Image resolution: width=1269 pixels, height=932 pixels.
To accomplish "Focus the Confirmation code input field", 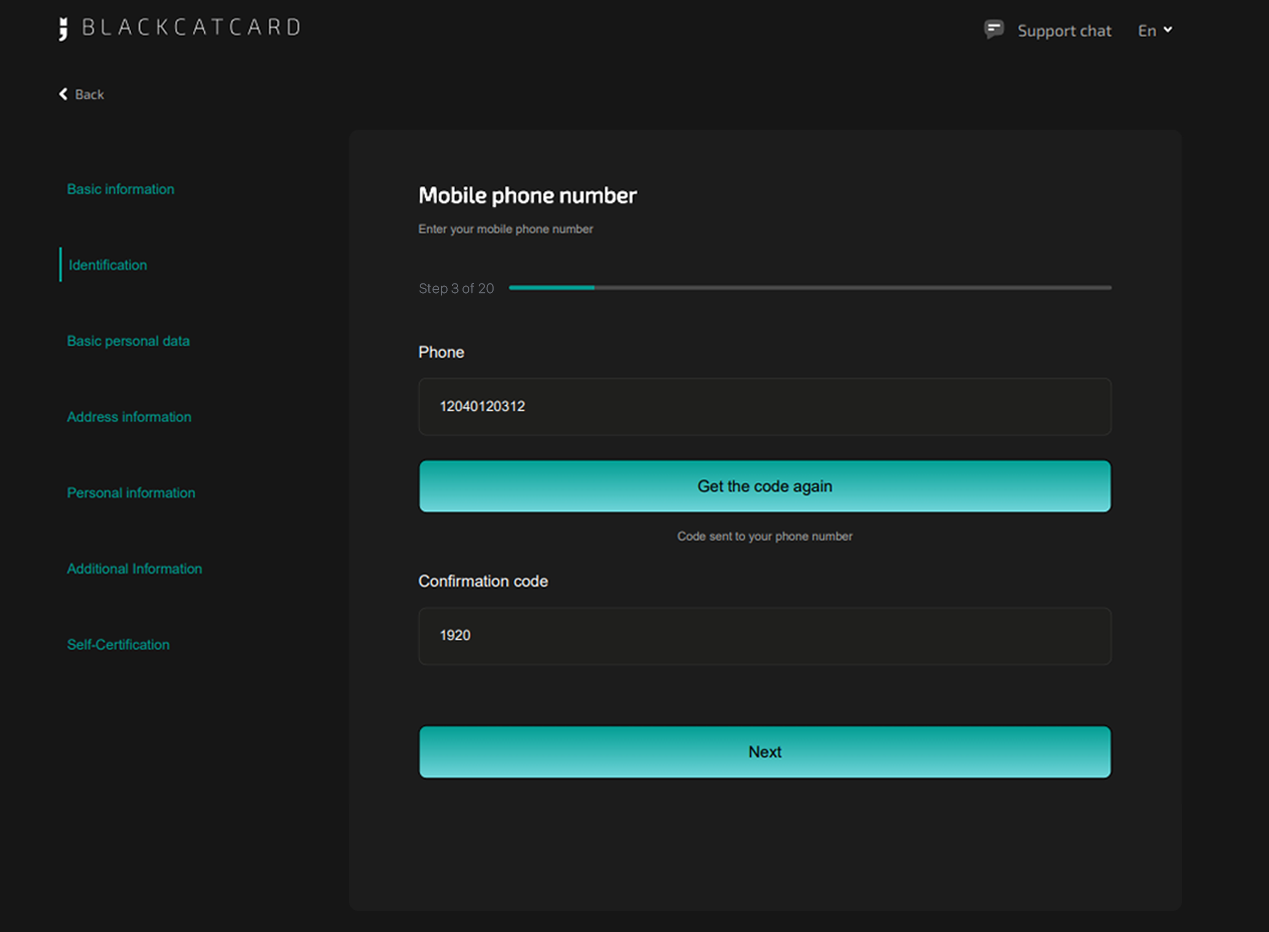I will 765,636.
